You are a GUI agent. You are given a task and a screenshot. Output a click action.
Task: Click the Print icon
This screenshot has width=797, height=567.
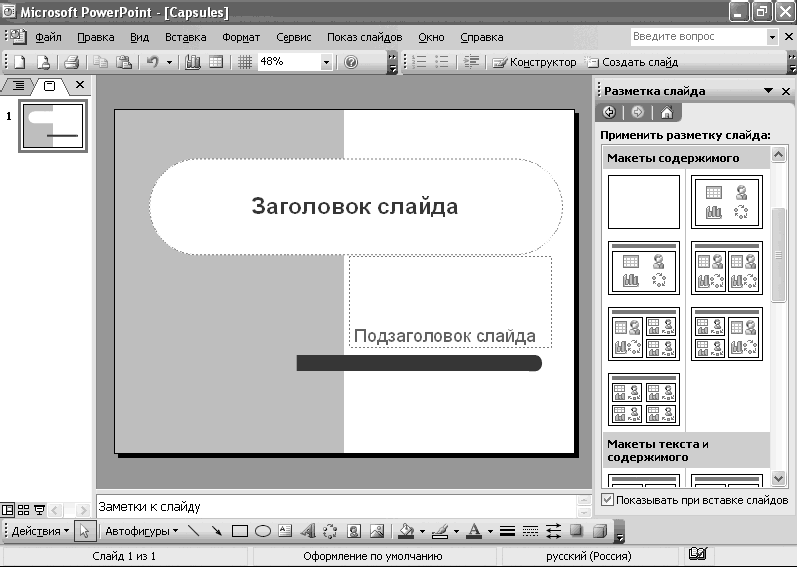(x=72, y=62)
